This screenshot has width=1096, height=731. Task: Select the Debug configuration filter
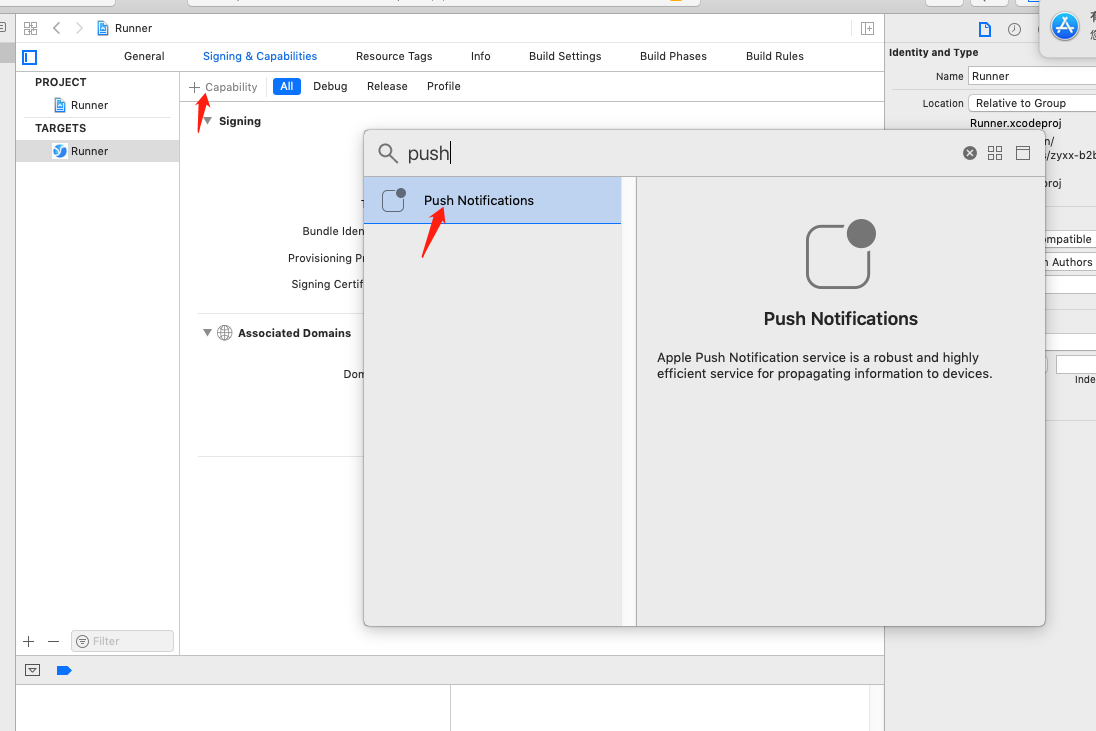[330, 86]
